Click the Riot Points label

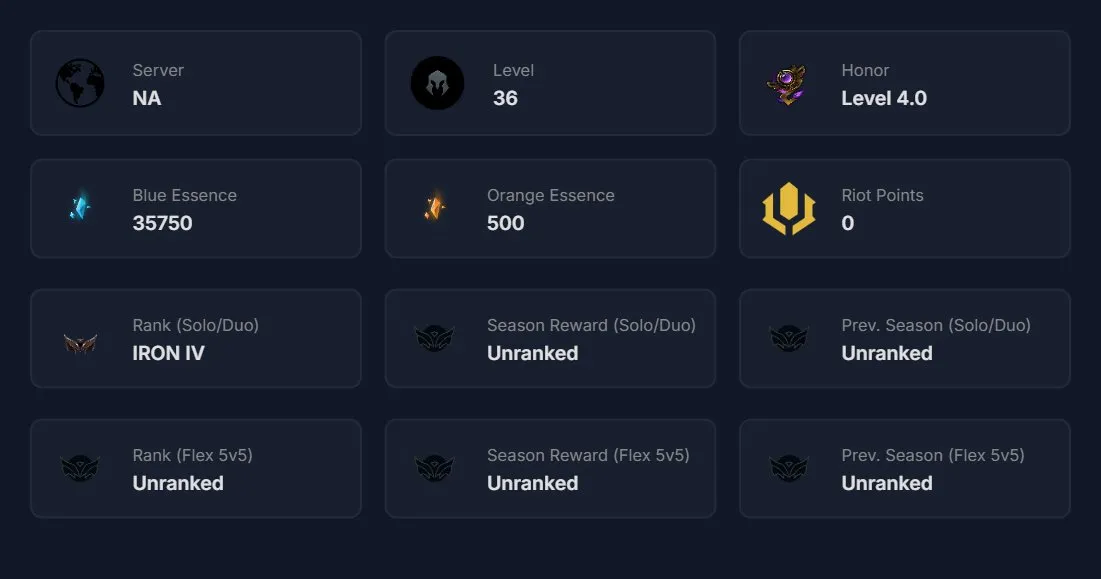point(883,195)
